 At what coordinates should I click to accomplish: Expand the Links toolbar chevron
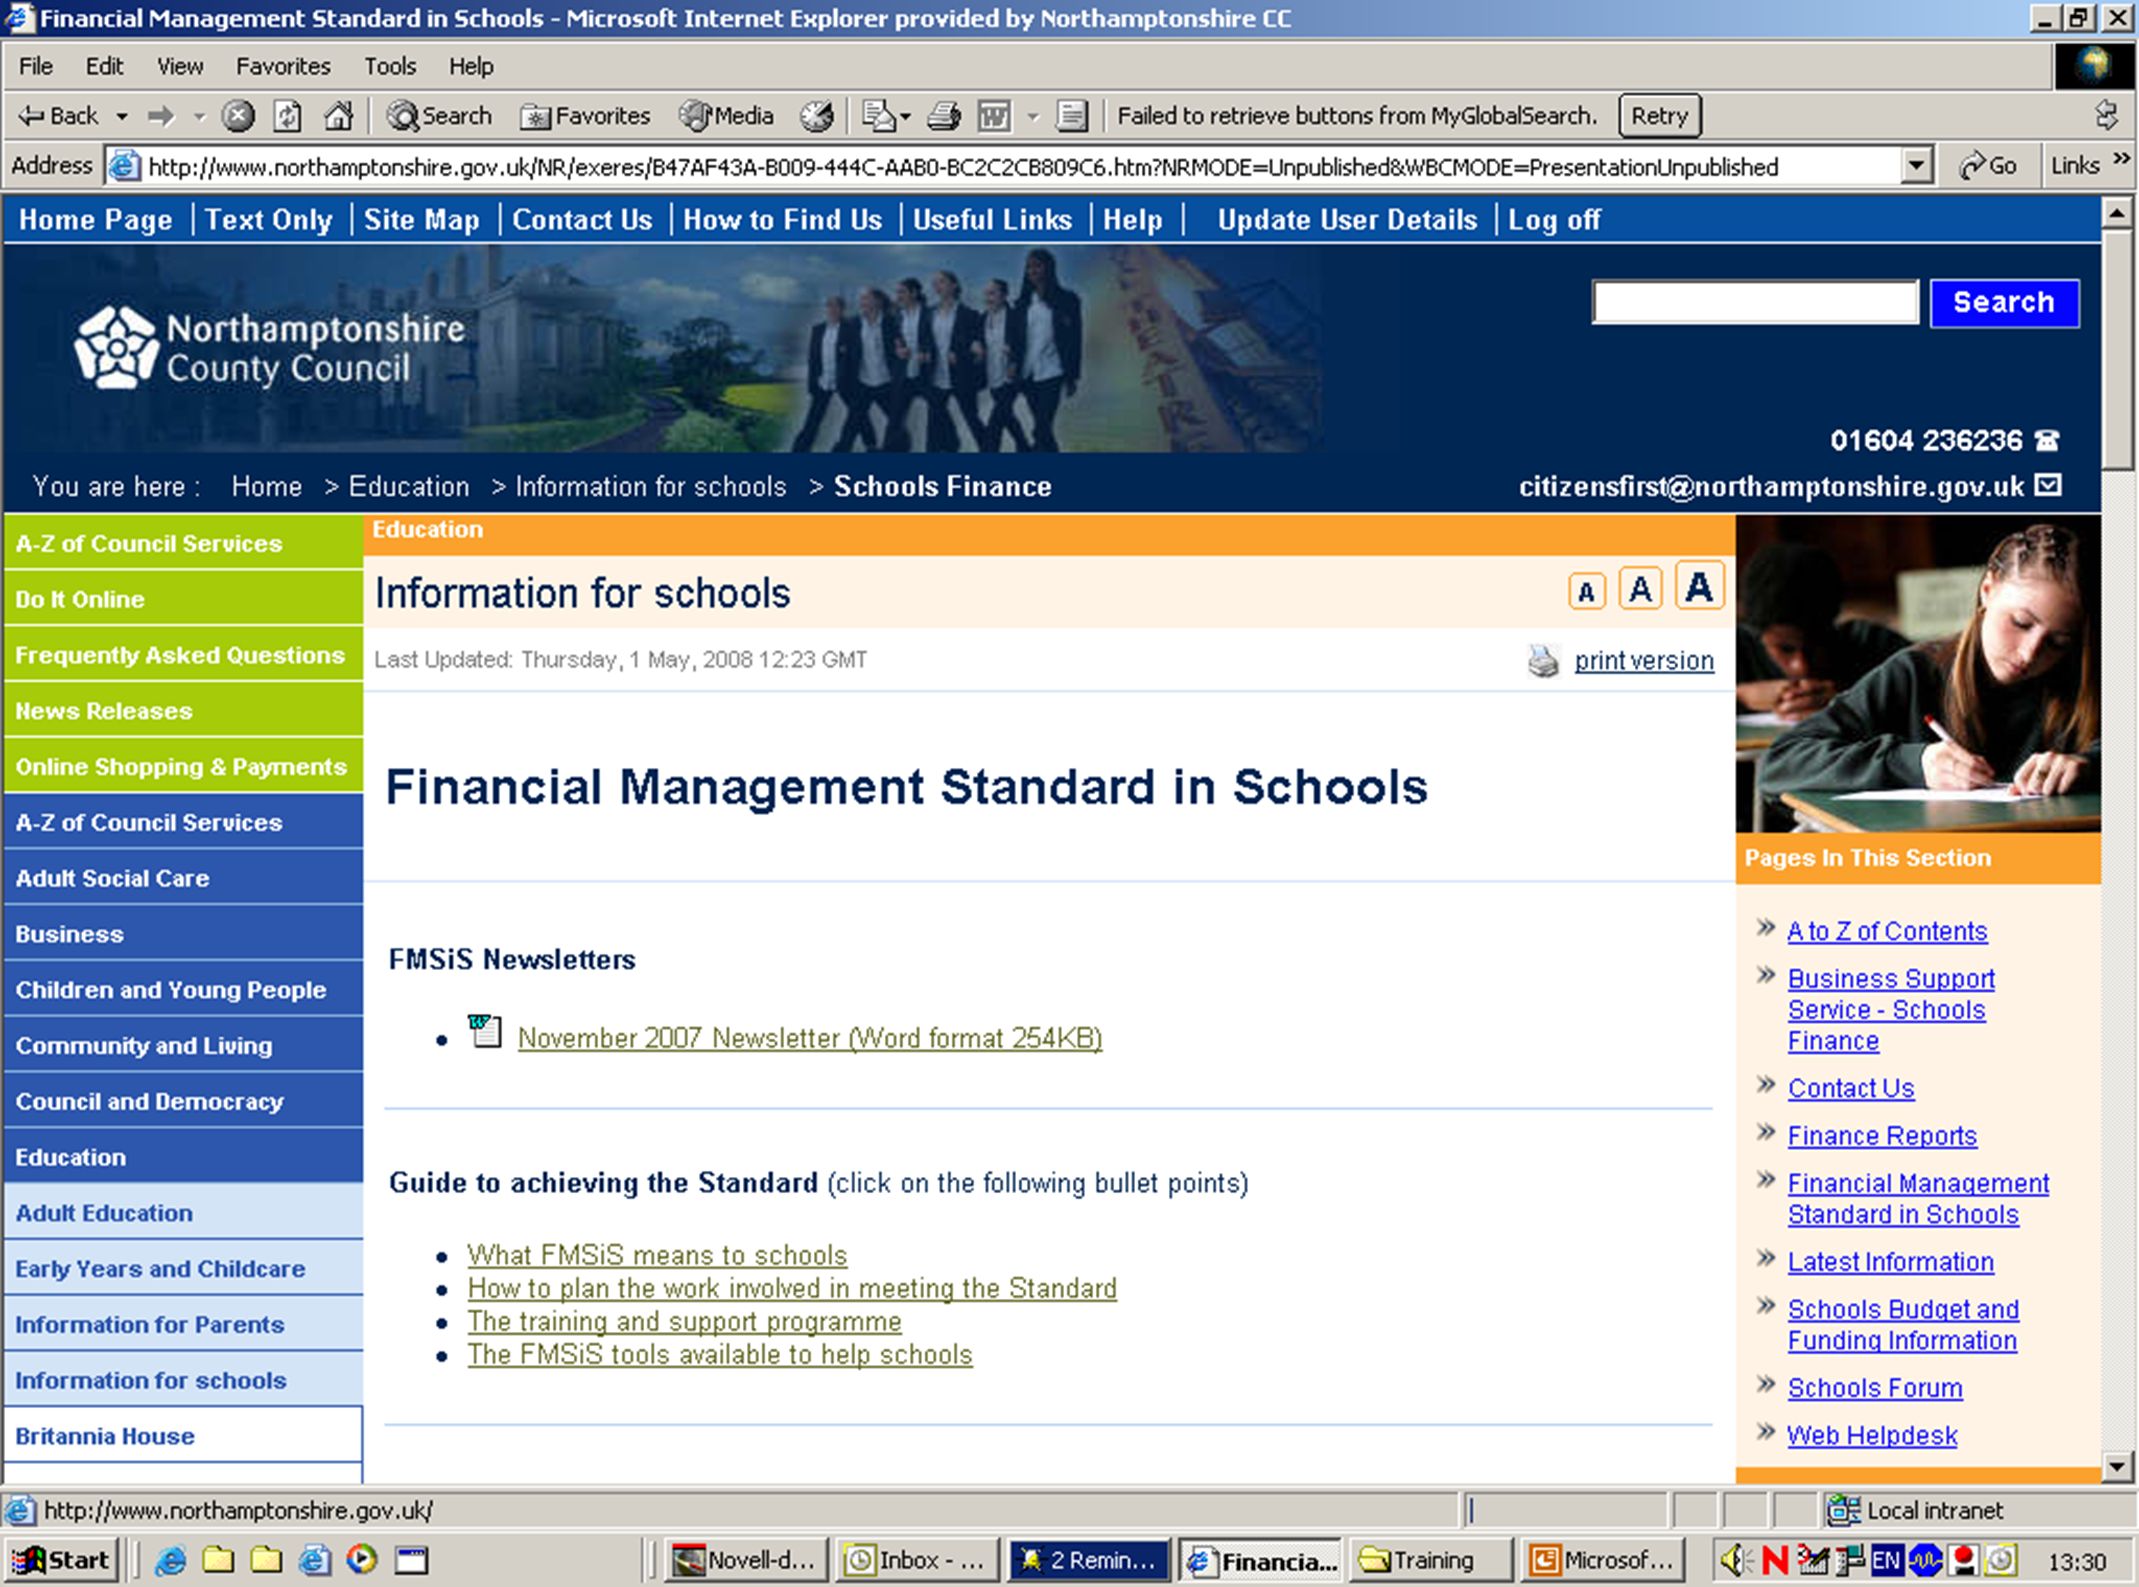tap(2121, 160)
